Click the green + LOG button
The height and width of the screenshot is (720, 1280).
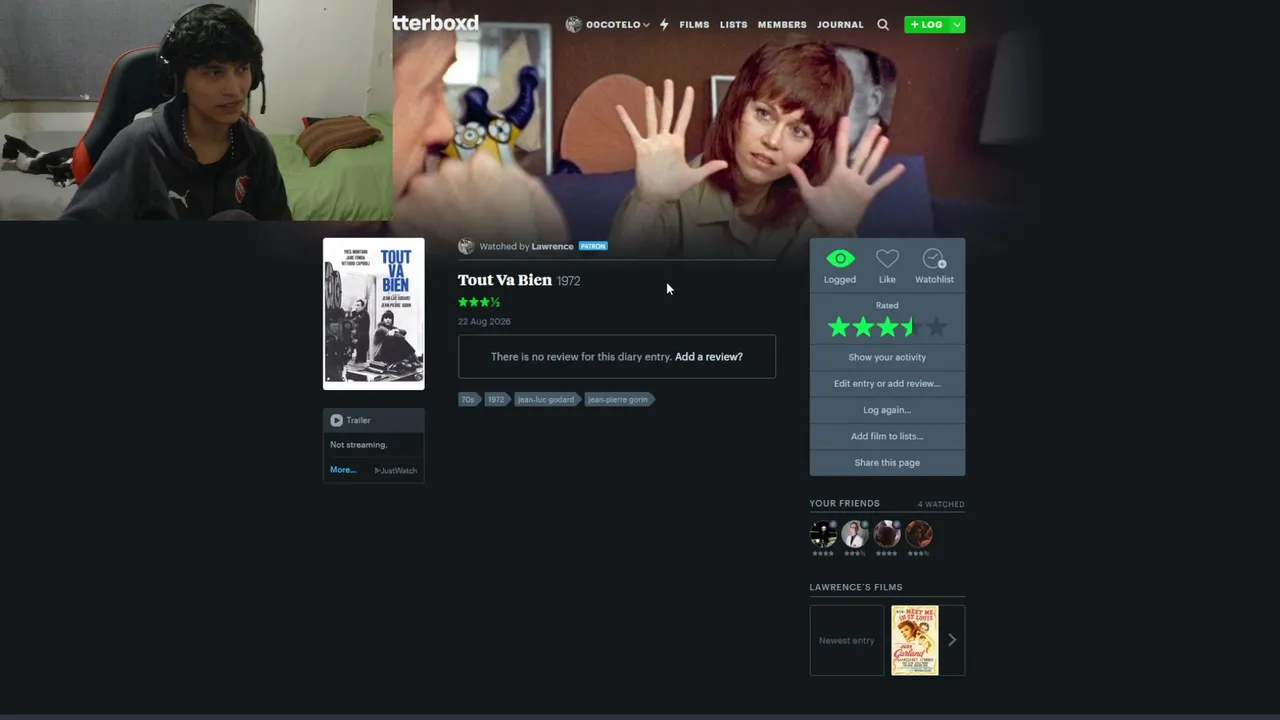[x=926, y=24]
